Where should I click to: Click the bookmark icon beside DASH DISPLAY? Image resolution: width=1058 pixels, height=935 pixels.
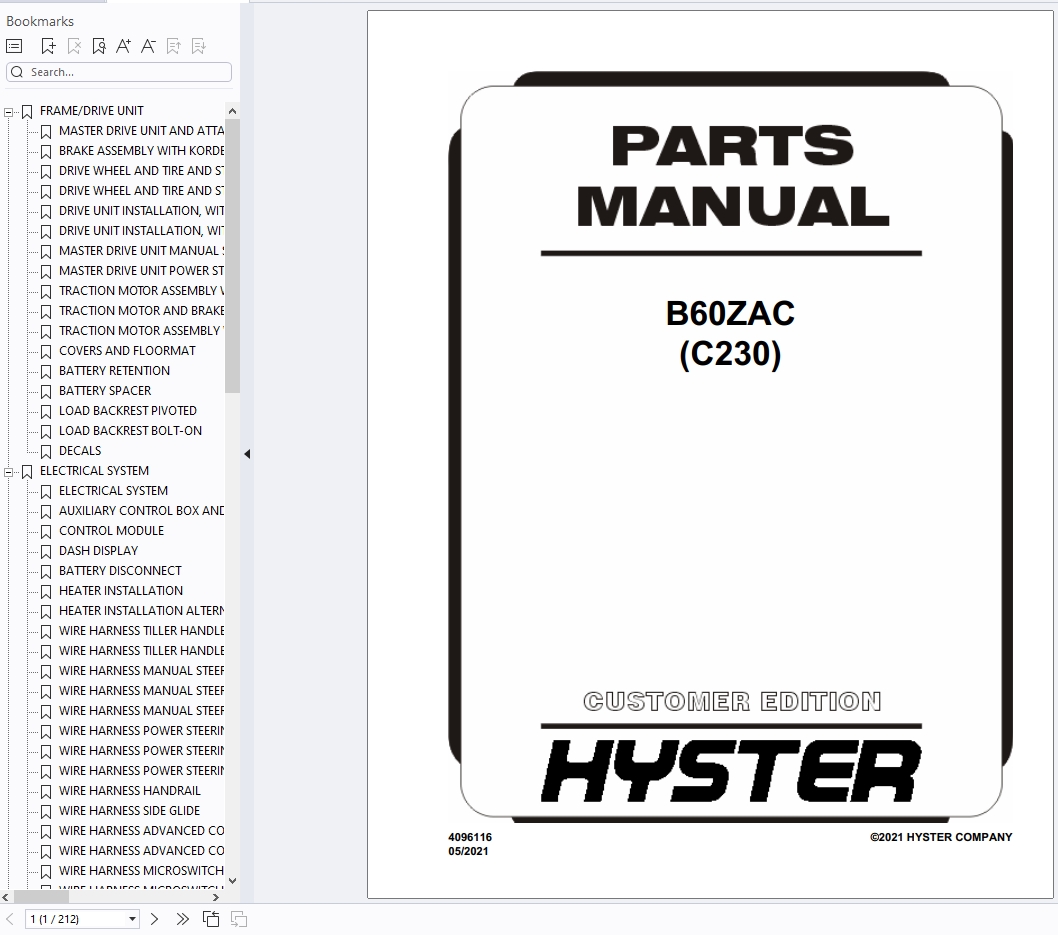tap(46, 552)
